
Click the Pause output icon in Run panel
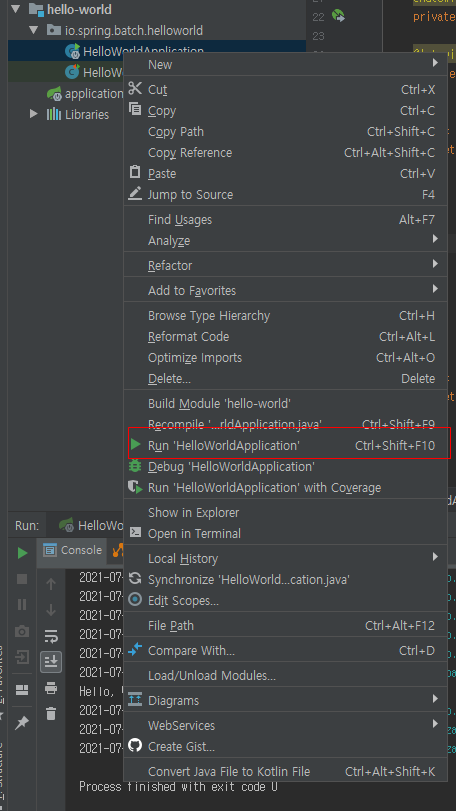pyautogui.click(x=22, y=605)
